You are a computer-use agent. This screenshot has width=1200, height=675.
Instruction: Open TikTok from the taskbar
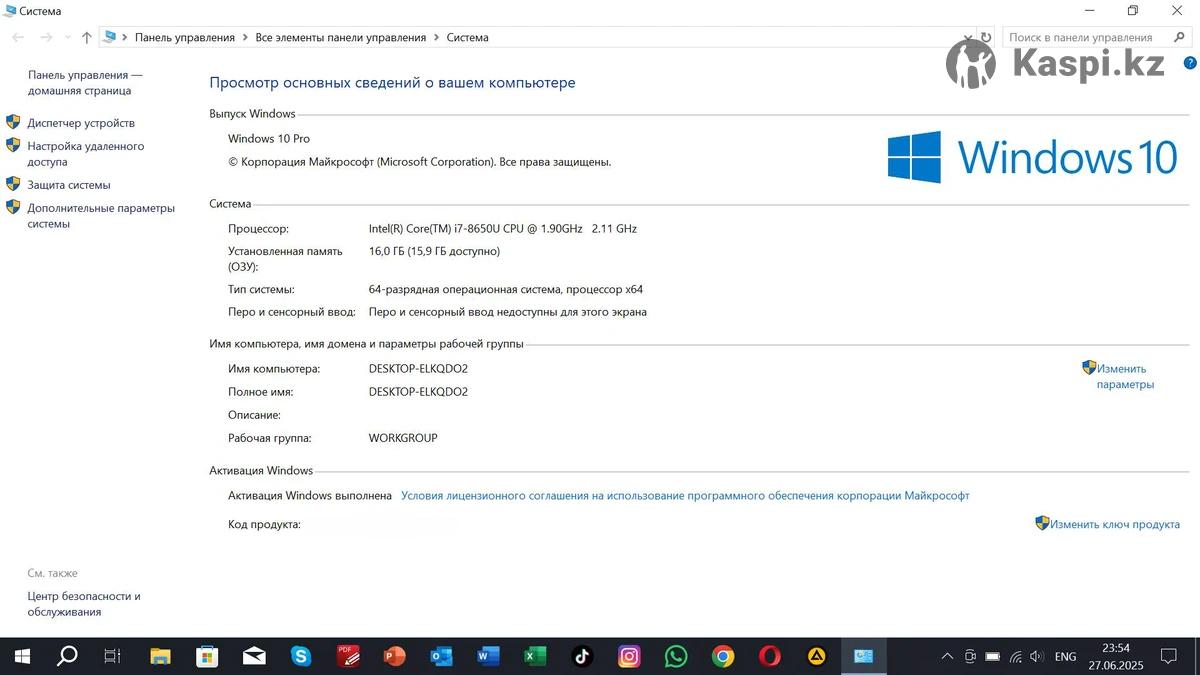[x=582, y=657]
